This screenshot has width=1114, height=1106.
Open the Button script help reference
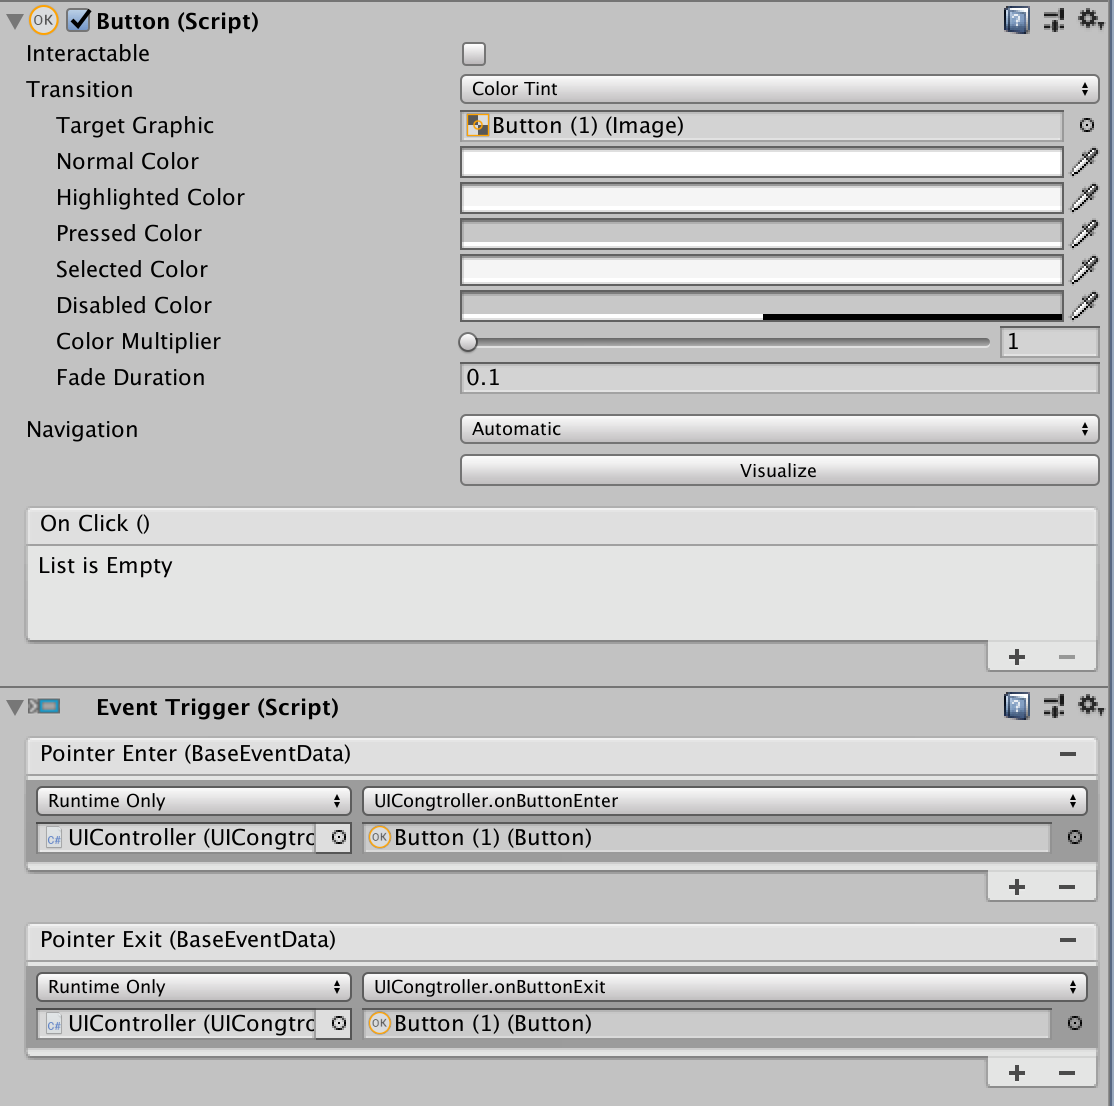coord(1016,20)
